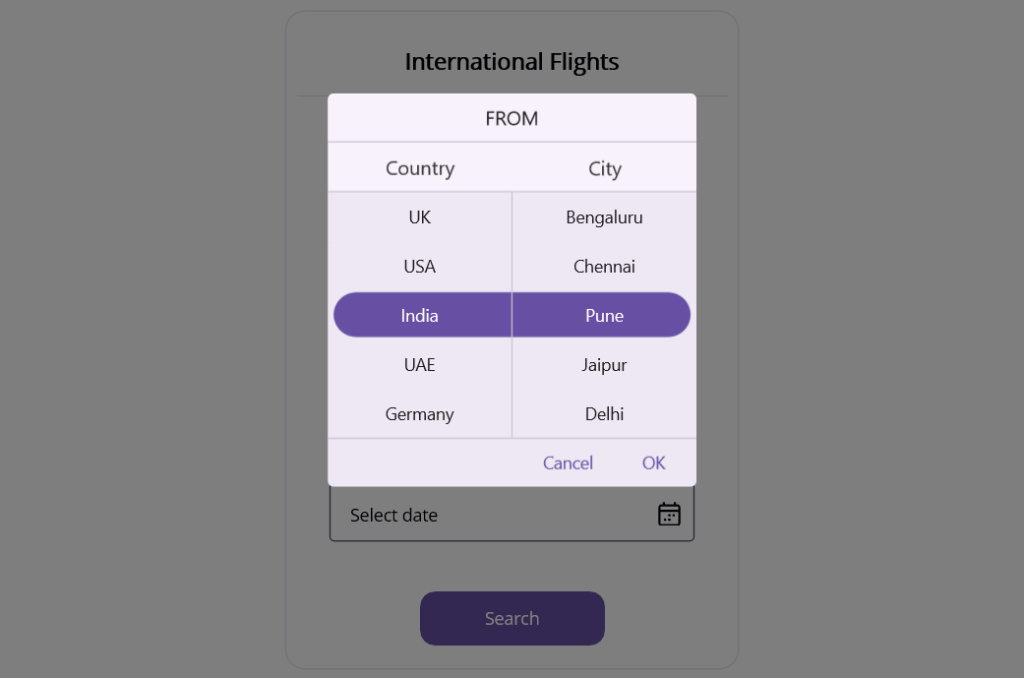1024x678 pixels.
Task: Choose India as the departure country
Action: click(419, 314)
